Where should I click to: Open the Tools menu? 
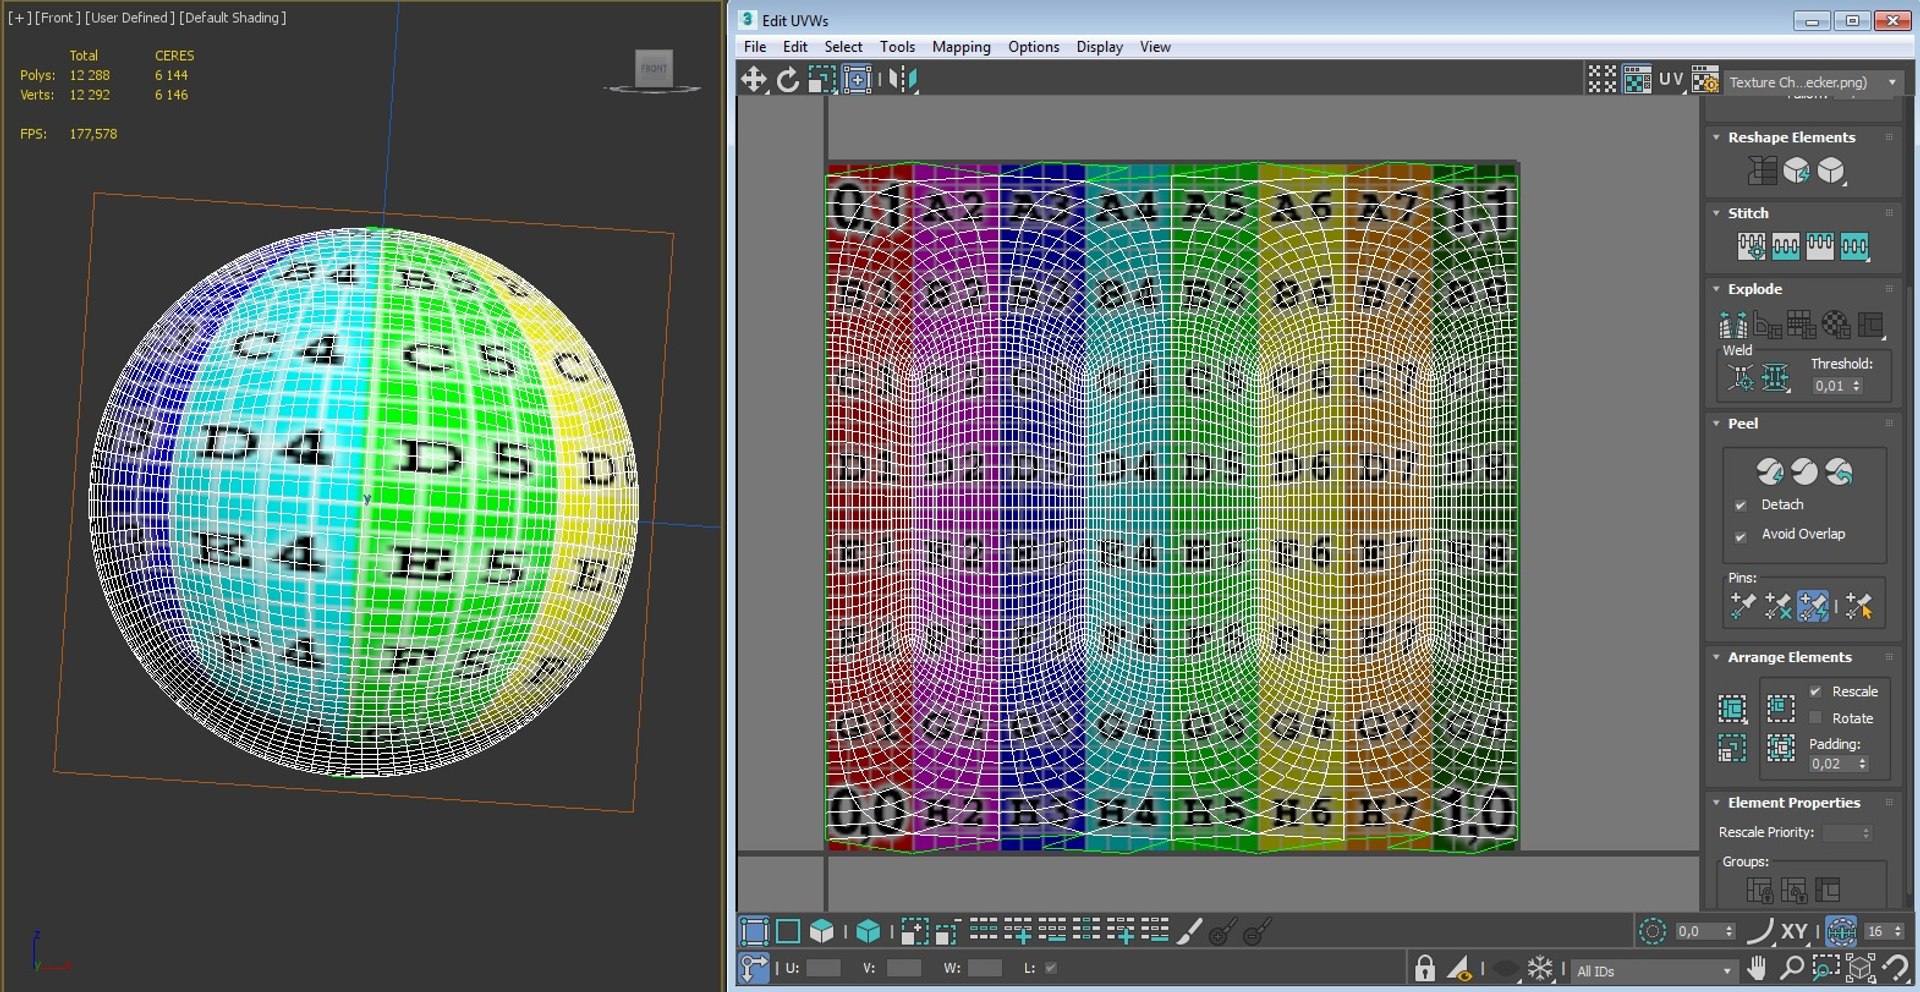(x=897, y=47)
